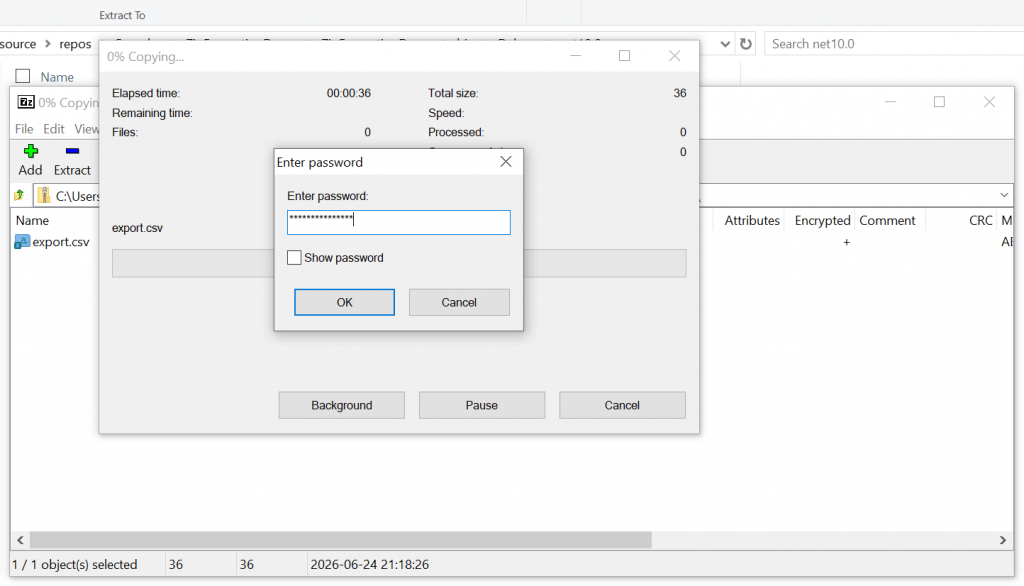This screenshot has height=586, width=1024.
Task: Click the '1 / 1 object(s) selected' status text
Action: (x=75, y=564)
